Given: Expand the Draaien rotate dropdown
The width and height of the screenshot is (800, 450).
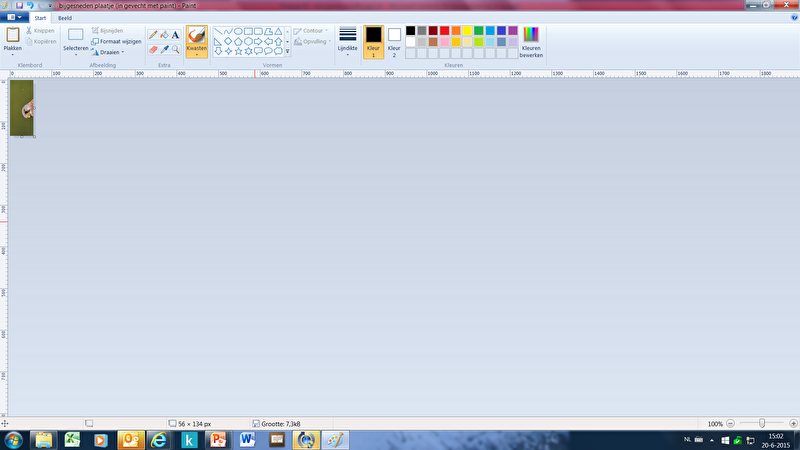Looking at the screenshot, I should click(122, 52).
